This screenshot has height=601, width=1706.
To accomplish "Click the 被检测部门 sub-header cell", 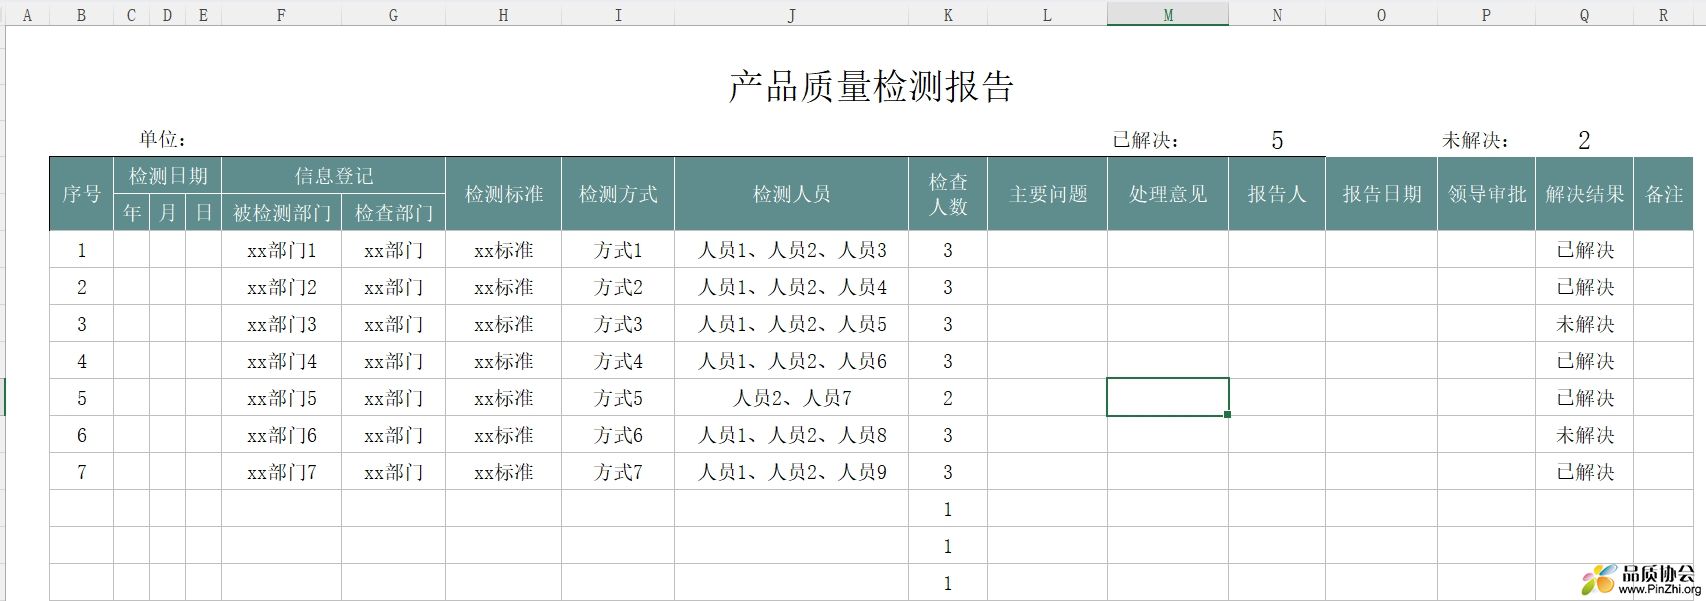I will pyautogui.click(x=281, y=213).
